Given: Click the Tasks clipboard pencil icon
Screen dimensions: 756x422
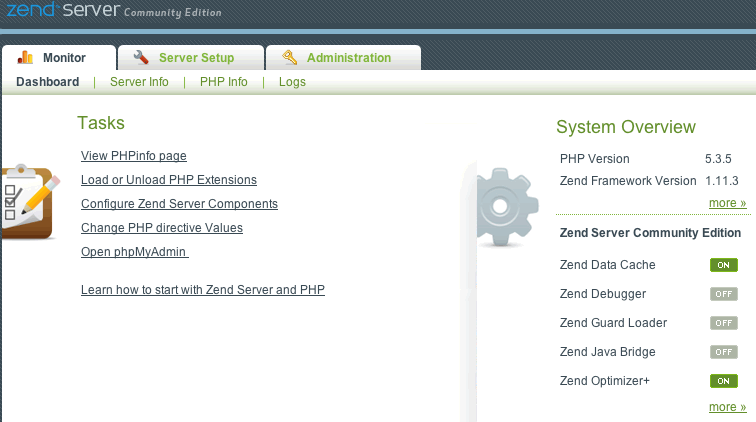Looking at the screenshot, I should [30, 203].
